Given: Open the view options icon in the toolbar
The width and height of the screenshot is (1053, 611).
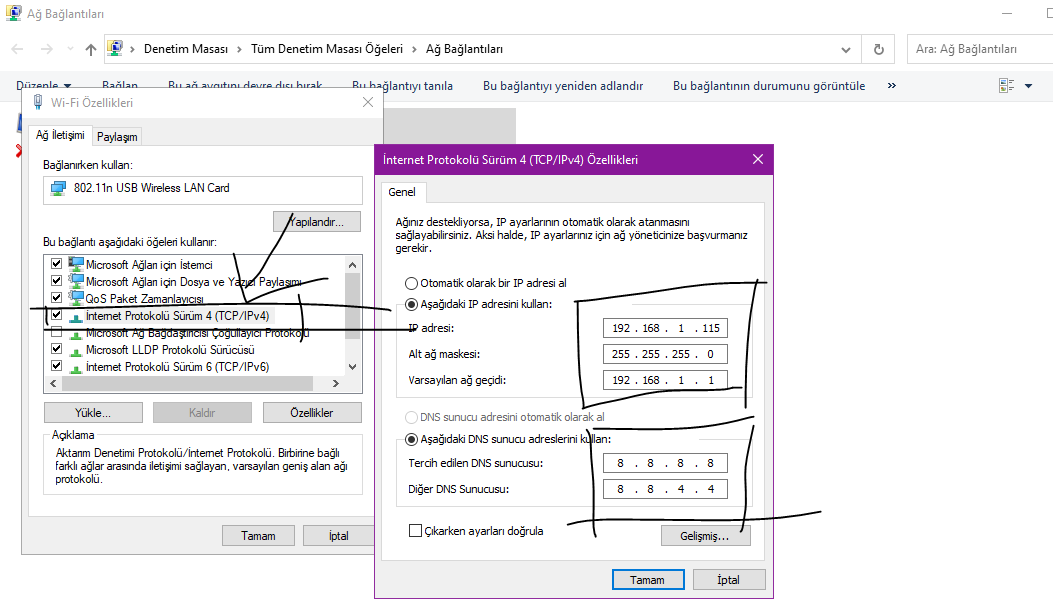Looking at the screenshot, I should (1006, 85).
